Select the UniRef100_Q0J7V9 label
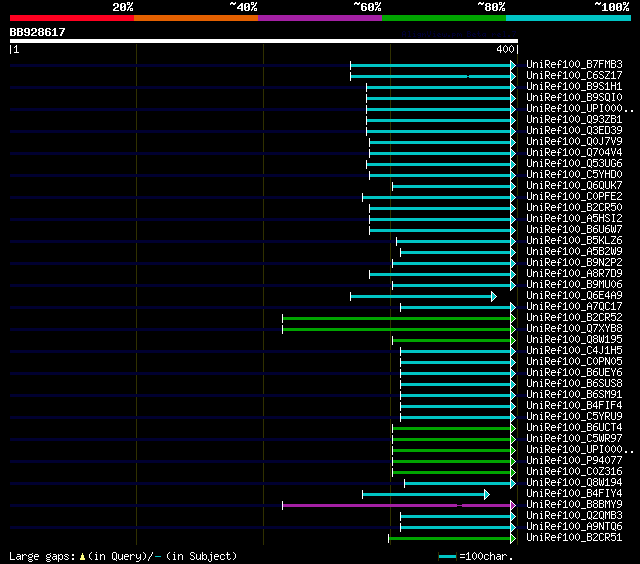Image resolution: width=640 pixels, height=564 pixels. (x=574, y=142)
